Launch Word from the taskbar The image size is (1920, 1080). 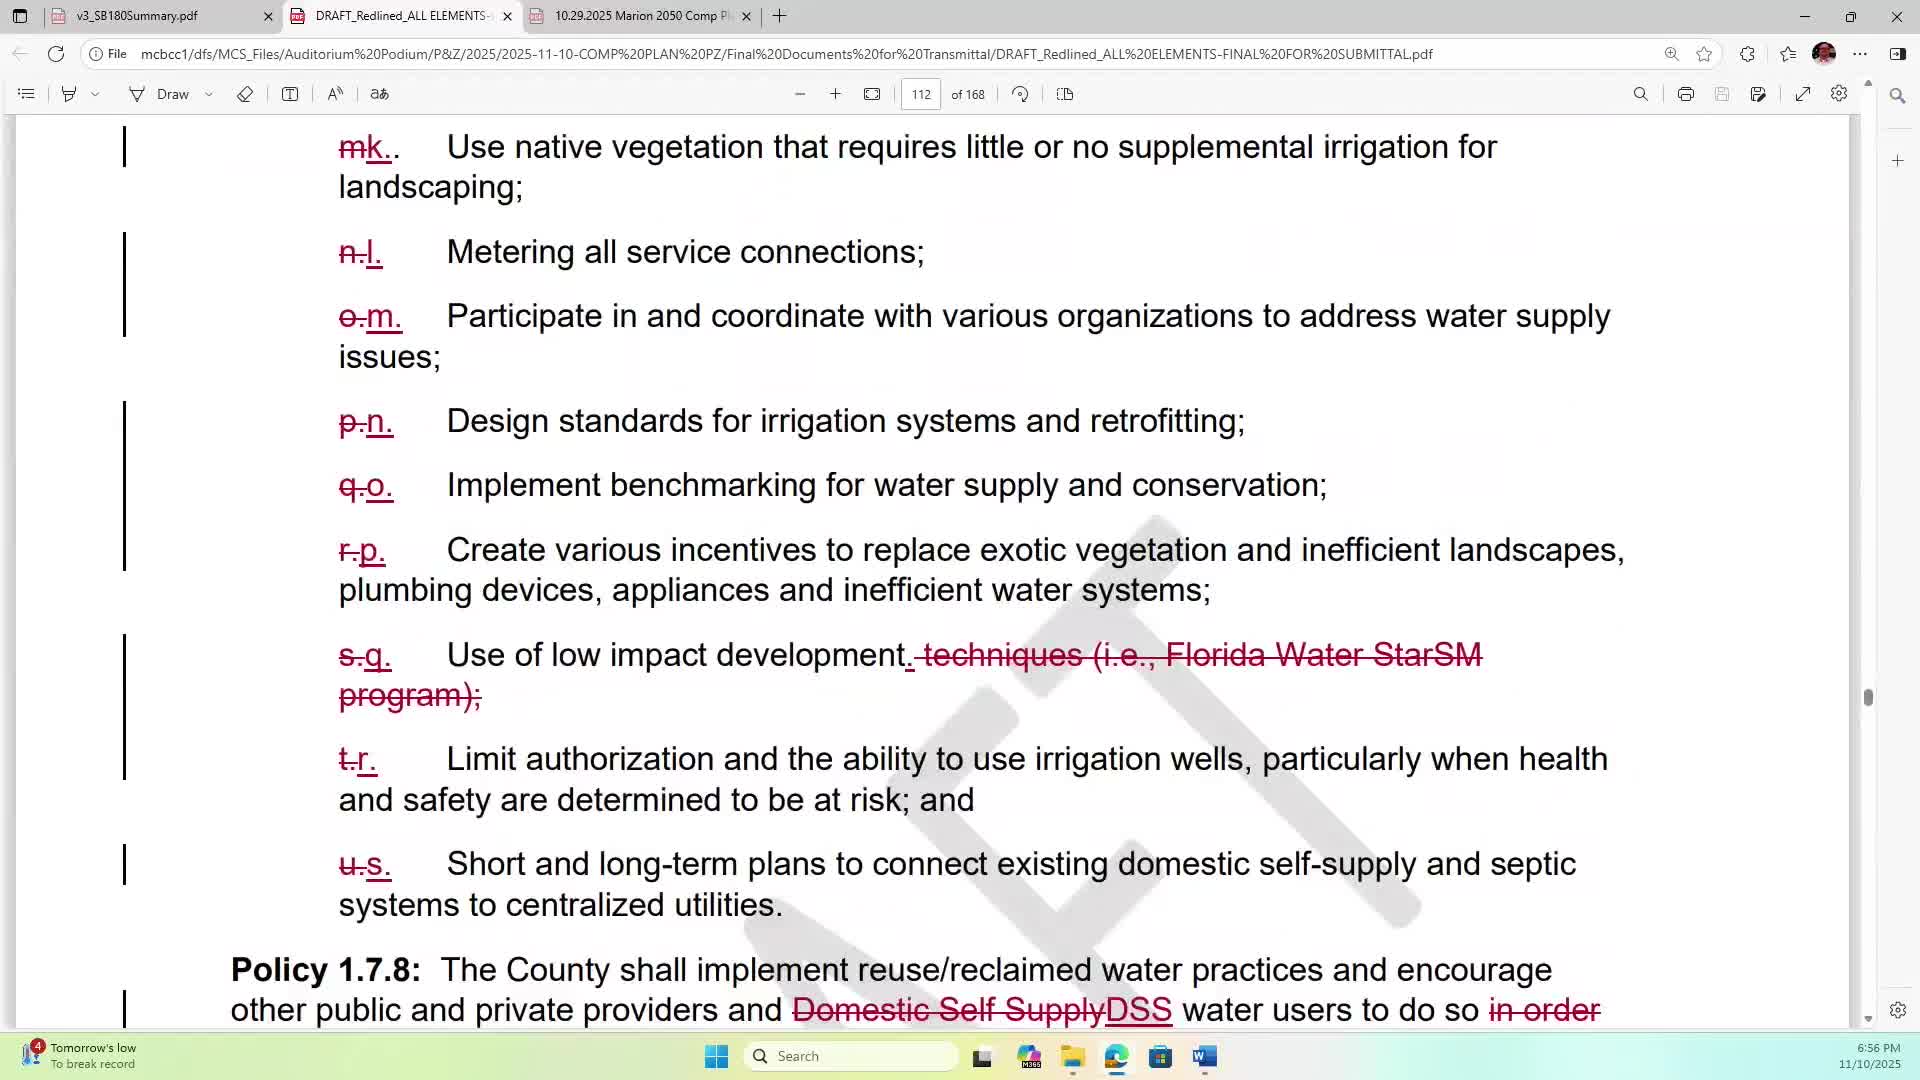pos(1203,1056)
